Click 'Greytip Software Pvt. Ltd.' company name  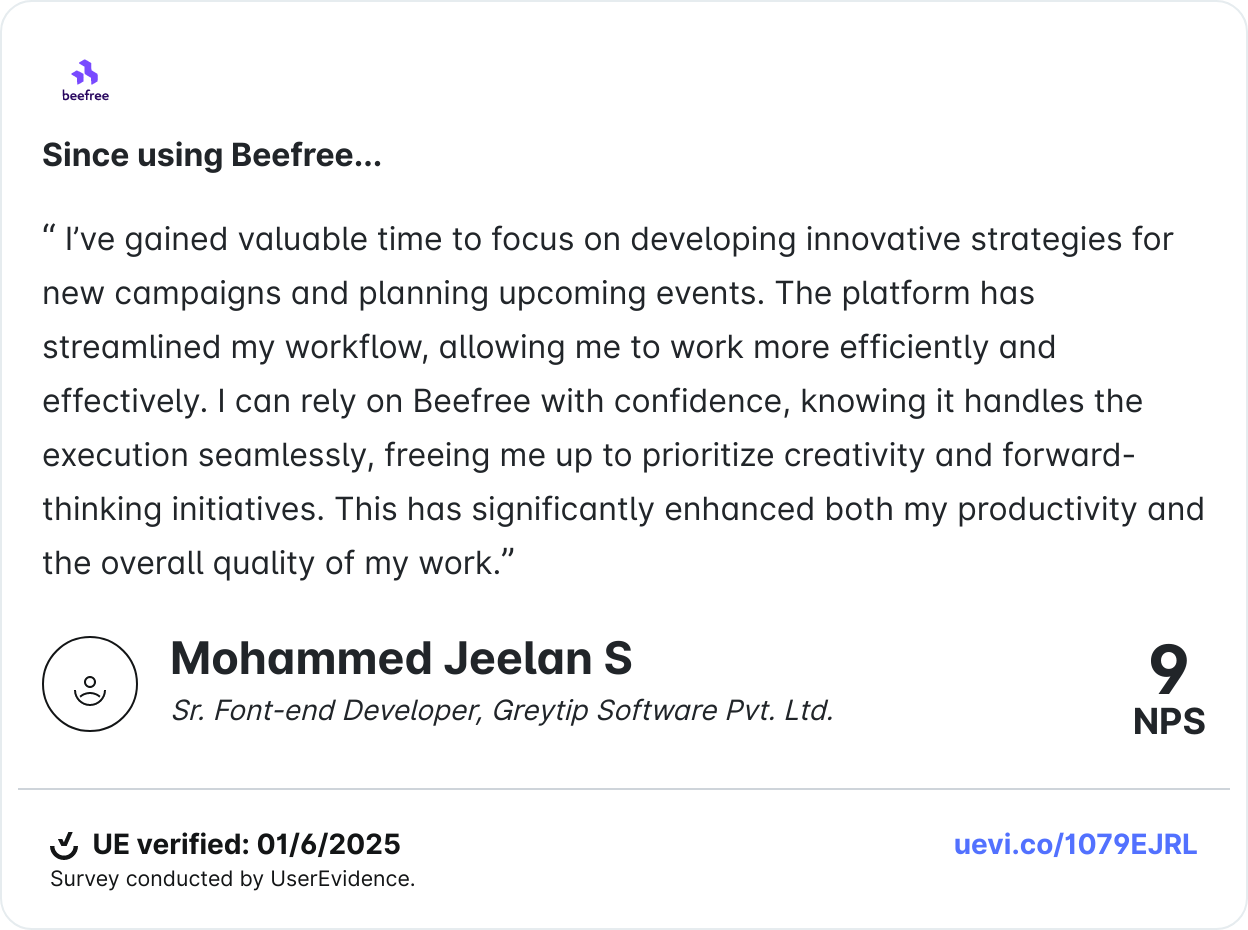click(x=663, y=711)
